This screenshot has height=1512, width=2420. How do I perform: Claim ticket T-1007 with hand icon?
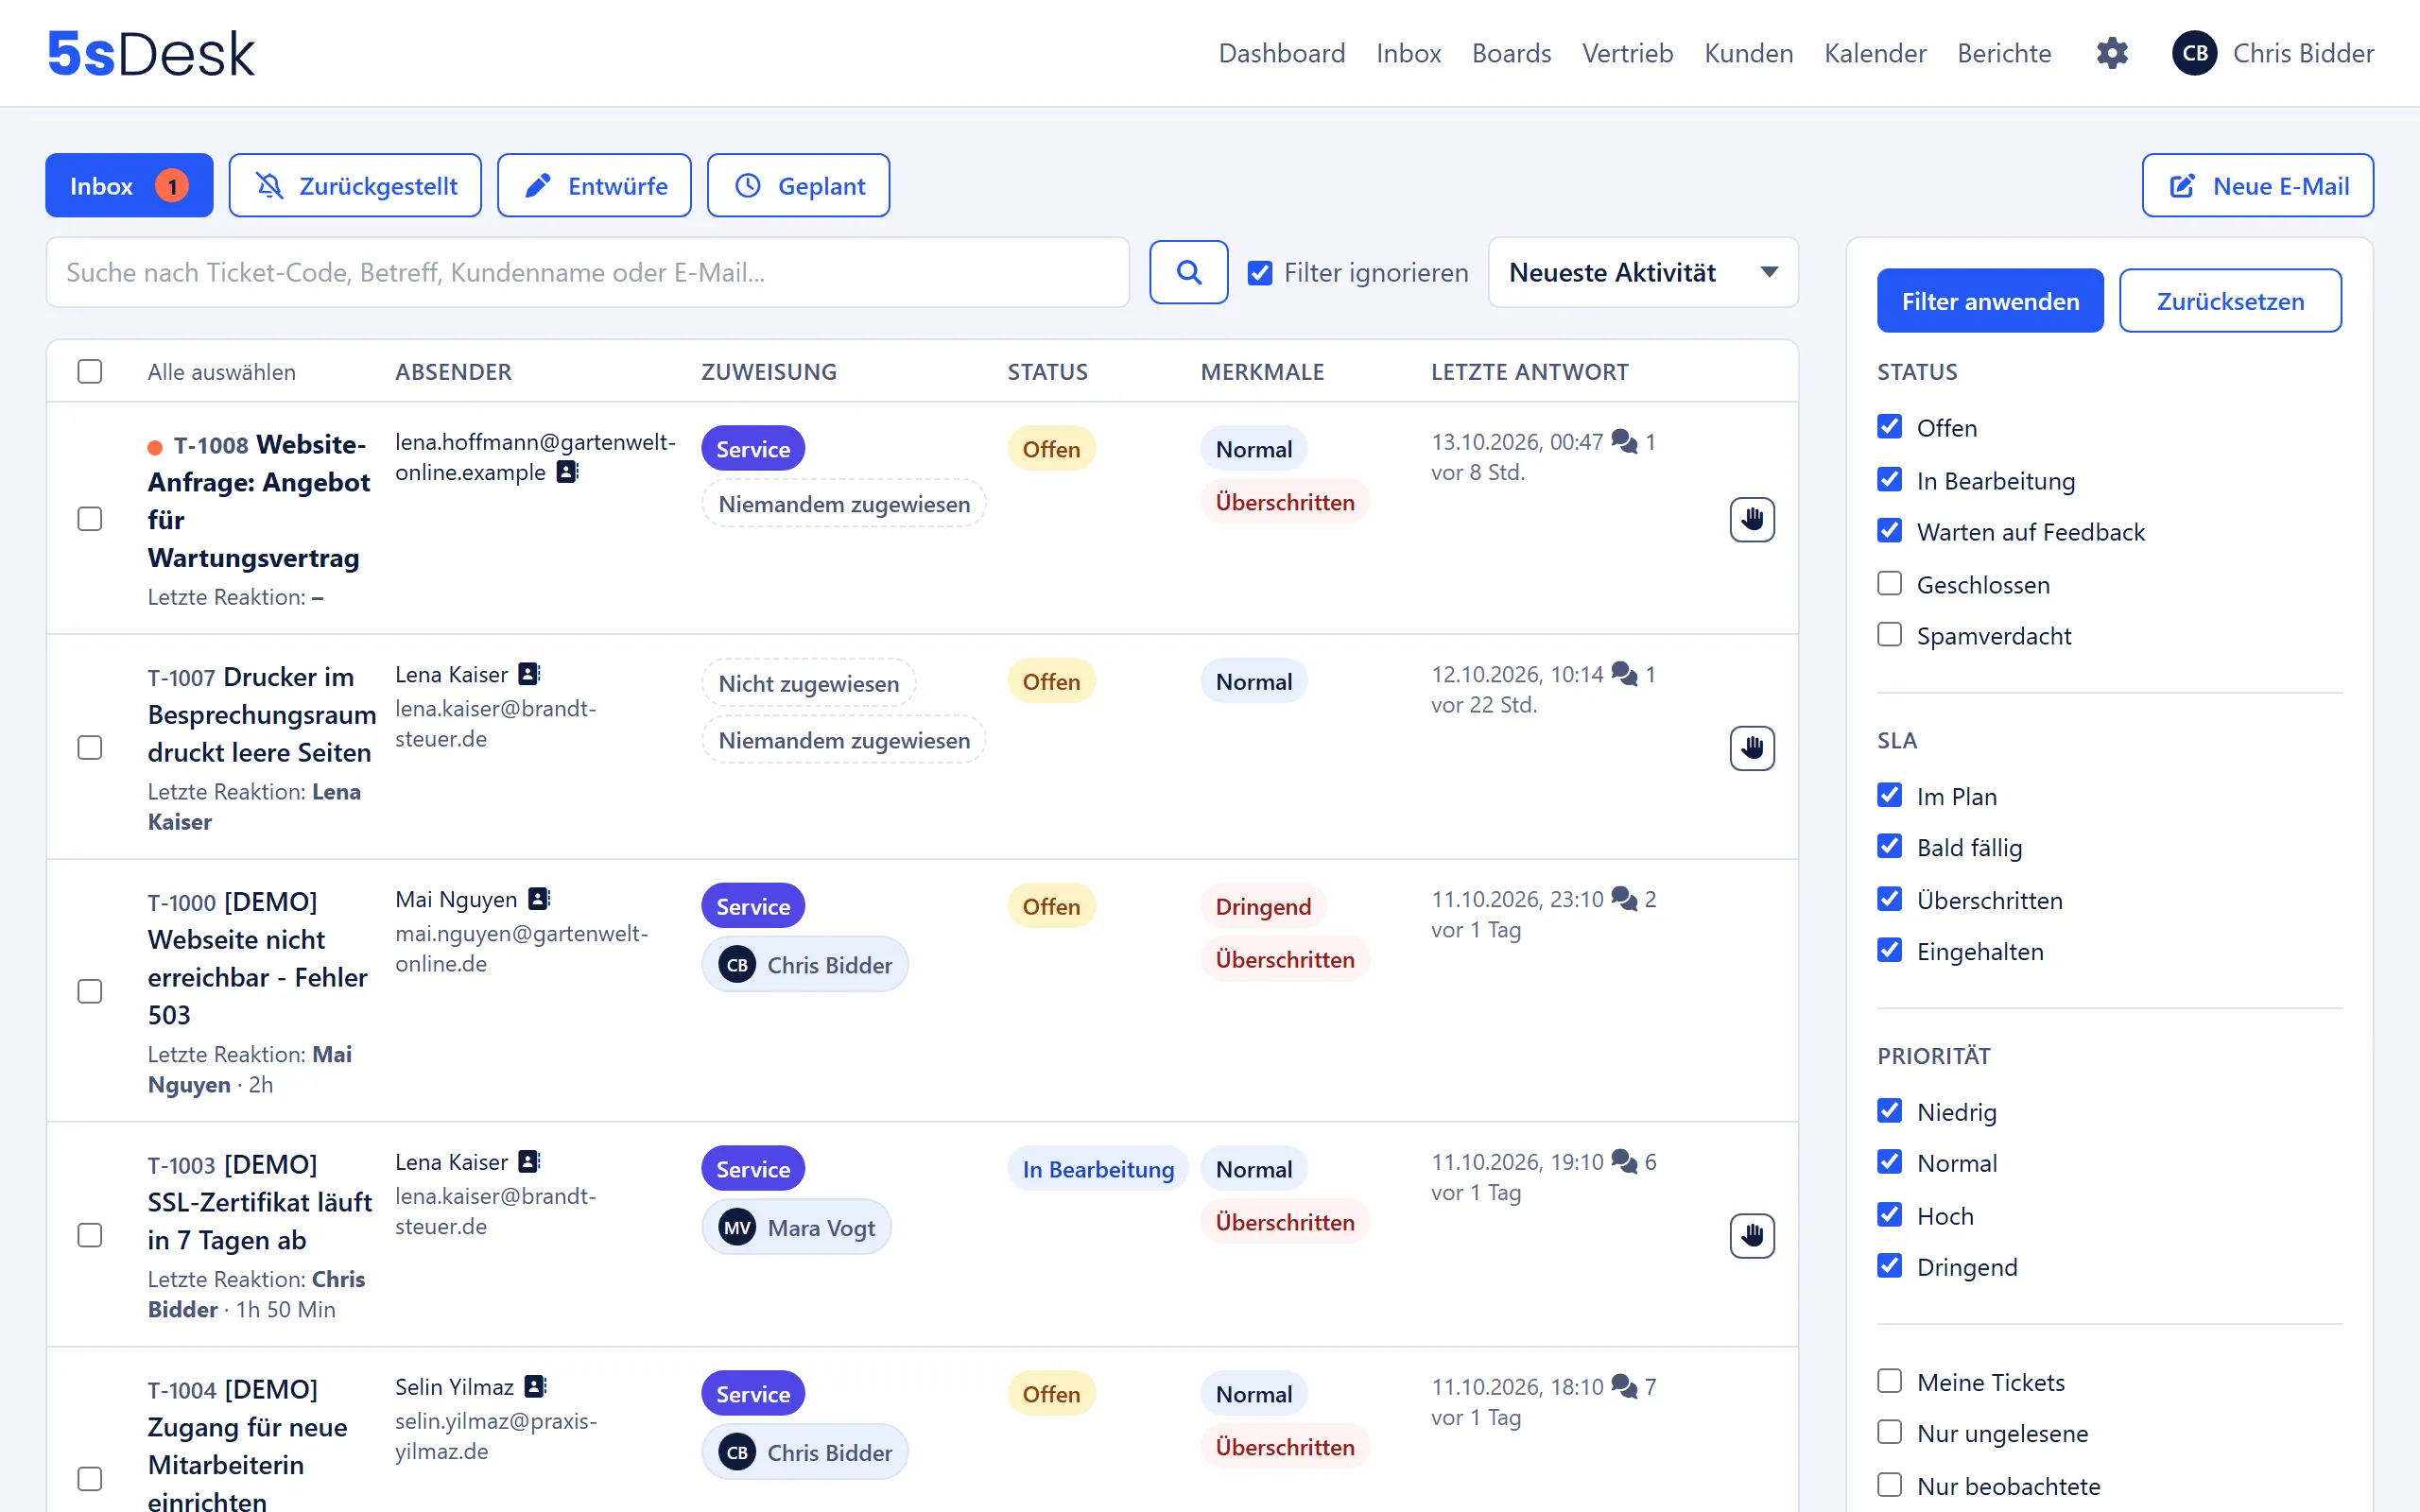(1751, 747)
